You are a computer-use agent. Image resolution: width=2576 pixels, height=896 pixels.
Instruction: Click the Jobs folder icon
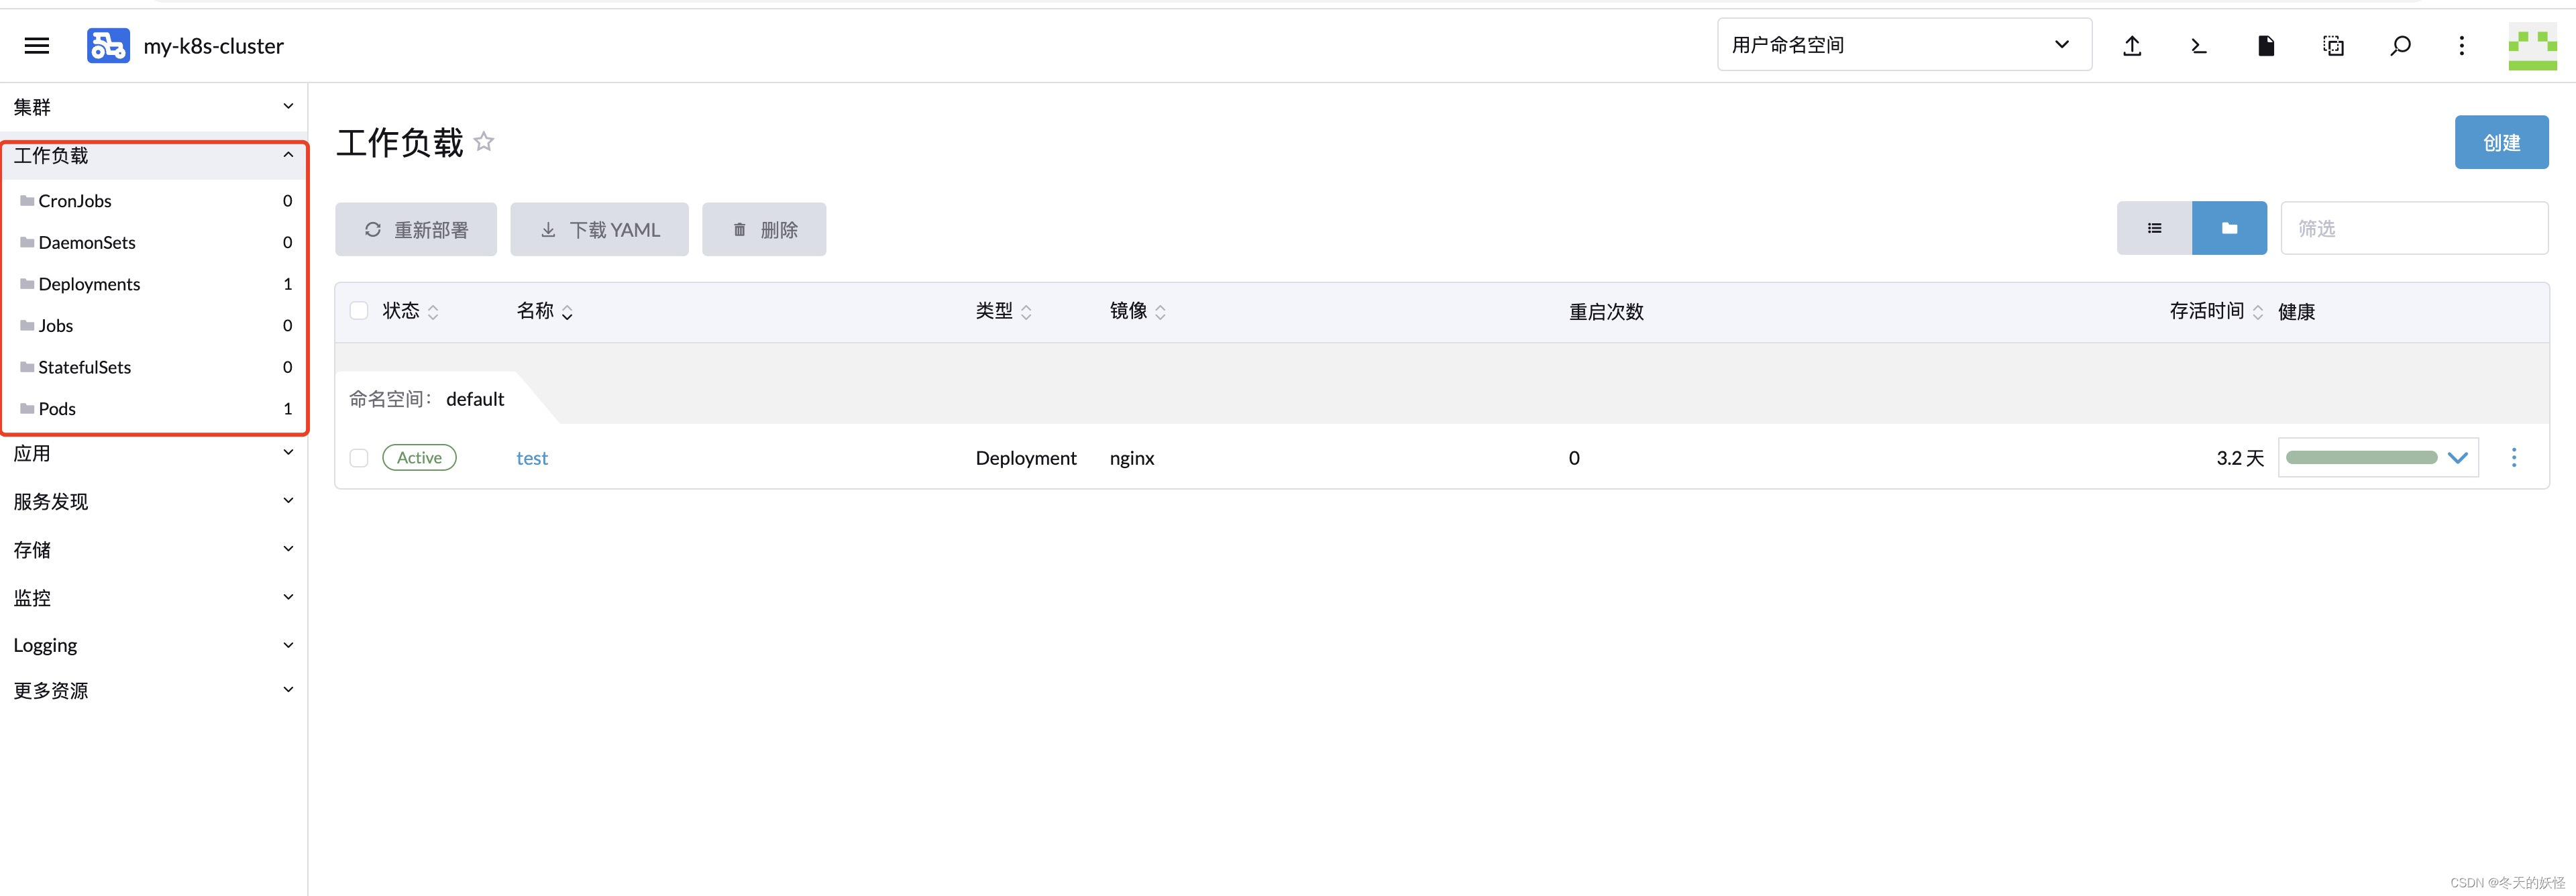[27, 325]
